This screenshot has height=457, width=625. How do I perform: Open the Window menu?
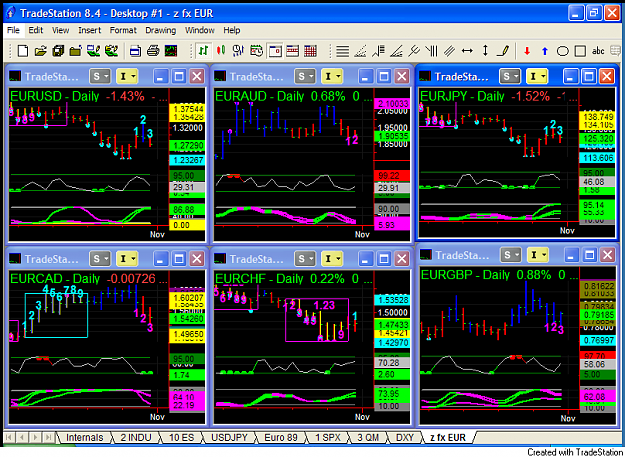click(x=200, y=30)
